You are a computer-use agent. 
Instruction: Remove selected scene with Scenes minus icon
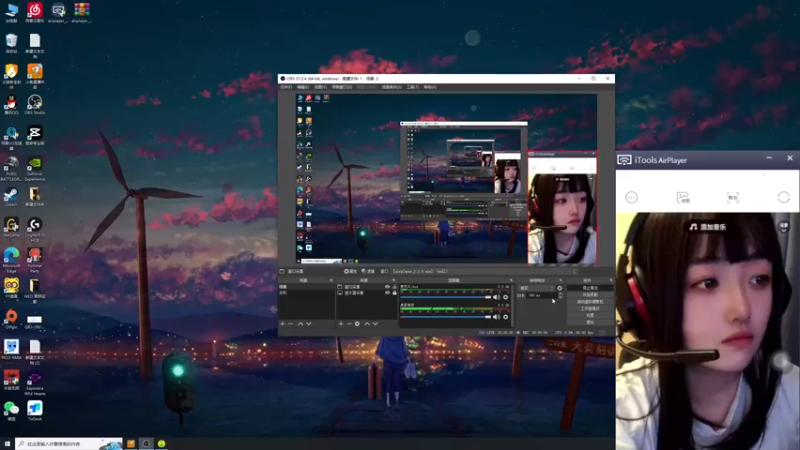coord(291,324)
